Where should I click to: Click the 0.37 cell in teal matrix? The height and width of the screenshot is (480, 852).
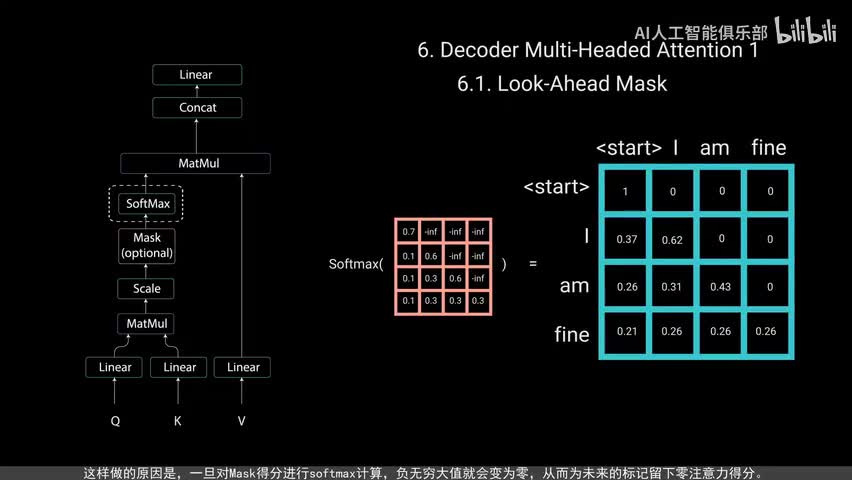point(626,240)
